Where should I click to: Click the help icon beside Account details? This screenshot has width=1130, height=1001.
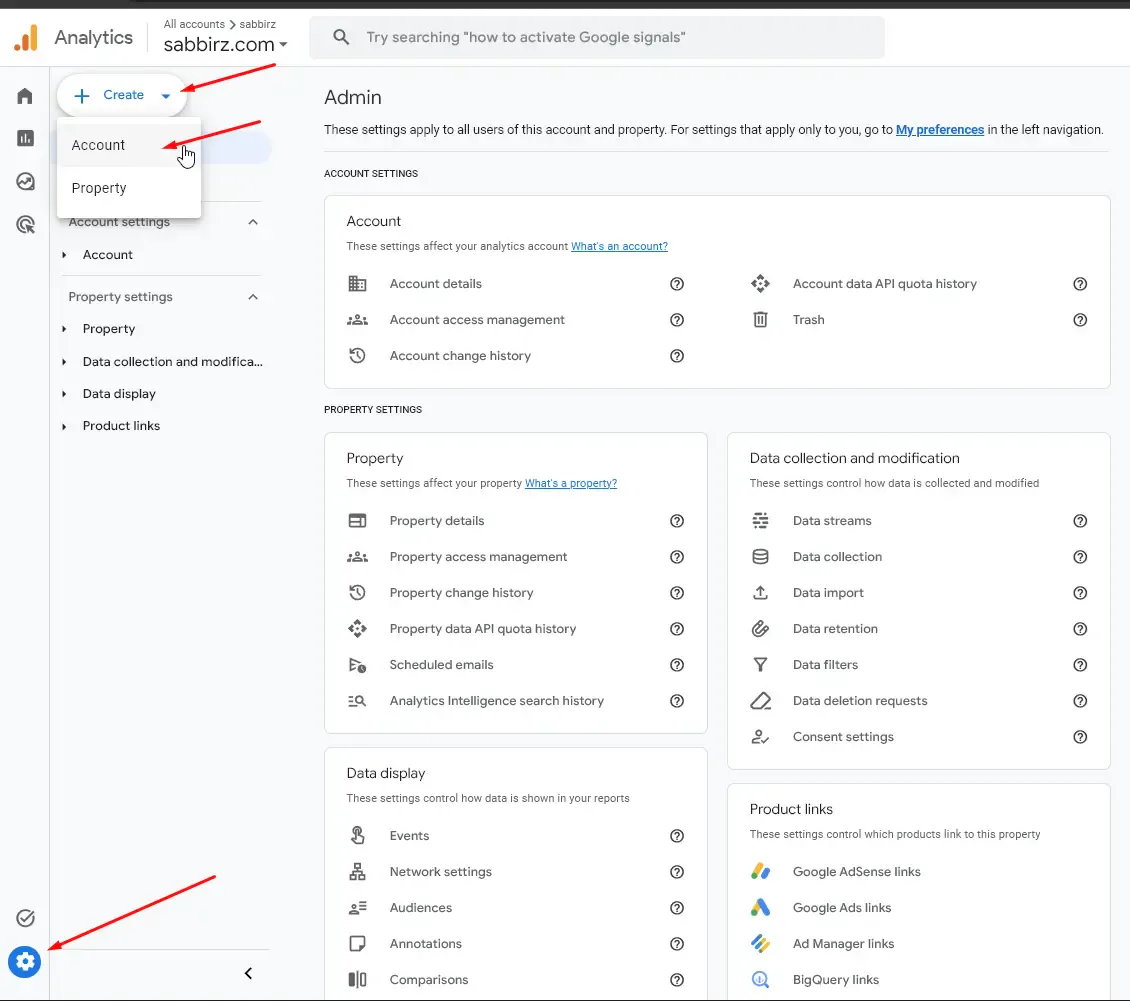[x=677, y=284]
